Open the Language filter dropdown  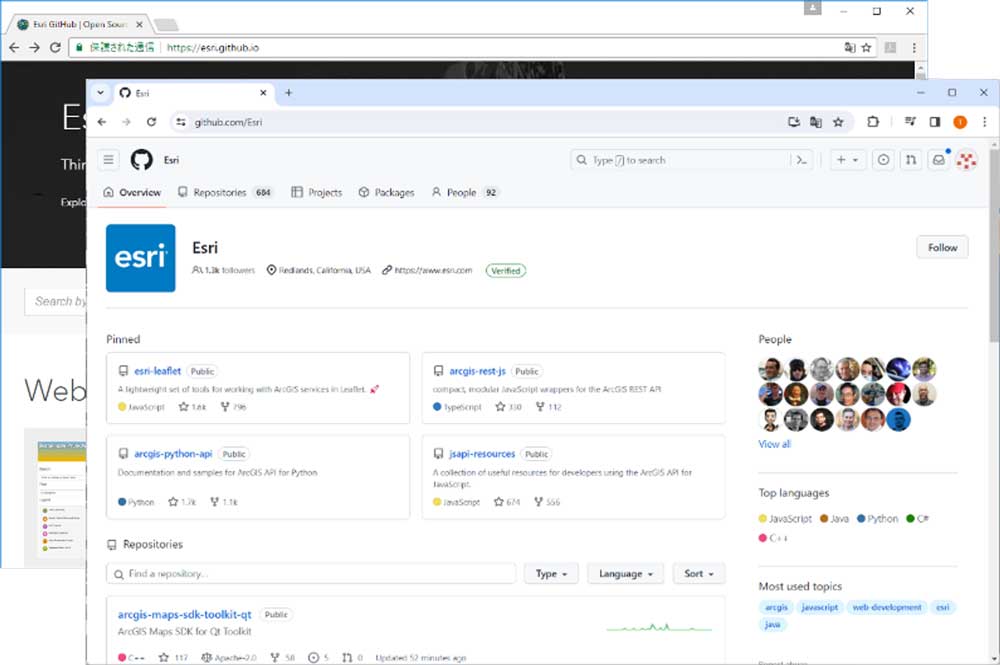tap(625, 574)
